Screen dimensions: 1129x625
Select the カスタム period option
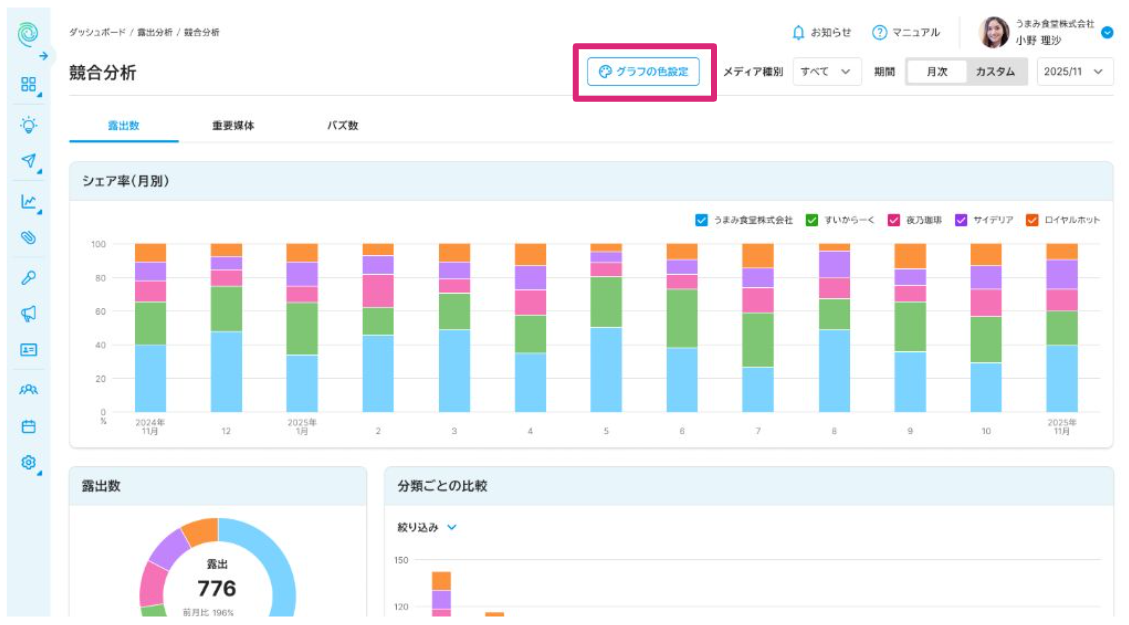[995, 72]
